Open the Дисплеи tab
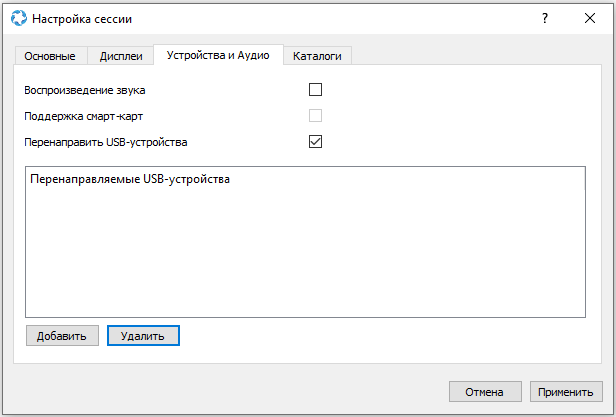 120,56
